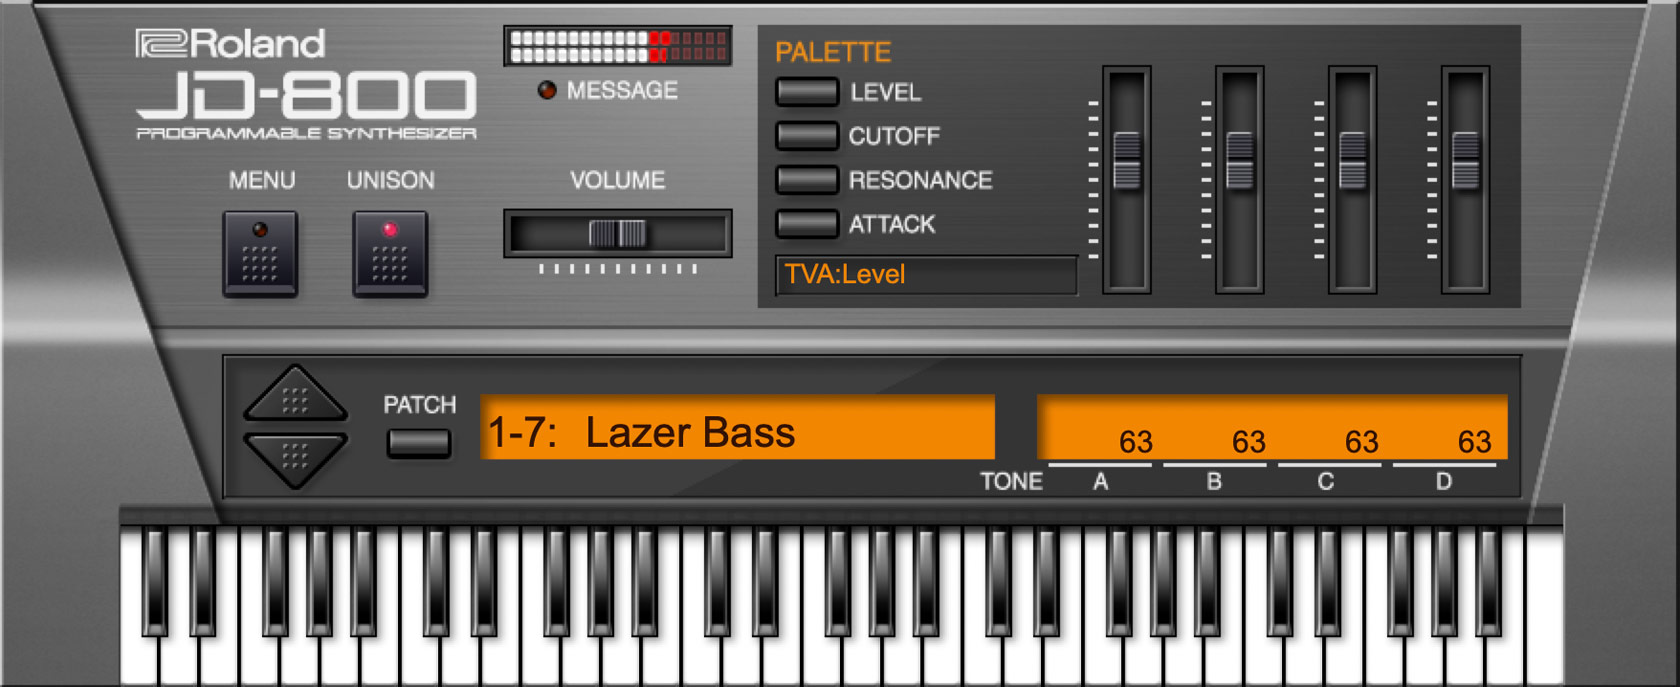Toggle the UNISON button
The height and width of the screenshot is (687, 1680).
(390, 253)
